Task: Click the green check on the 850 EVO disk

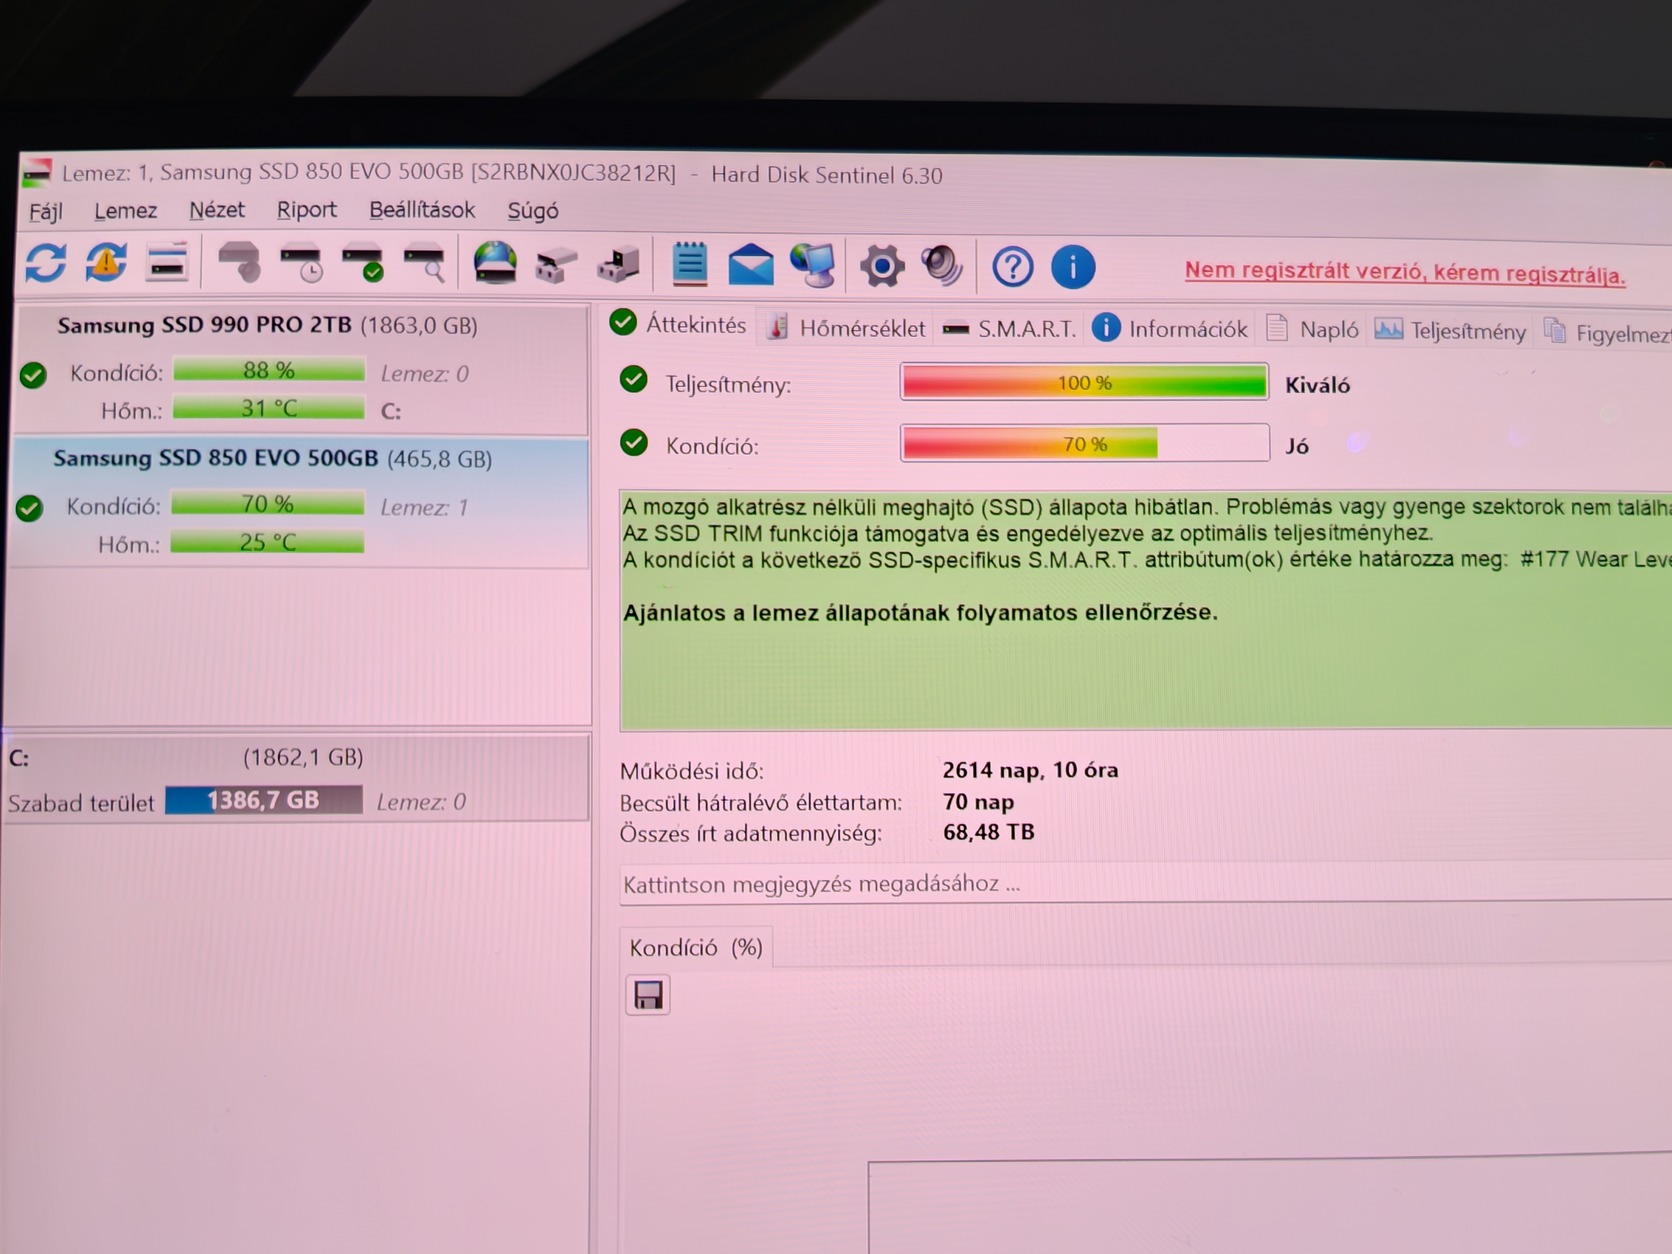Action: (30, 508)
